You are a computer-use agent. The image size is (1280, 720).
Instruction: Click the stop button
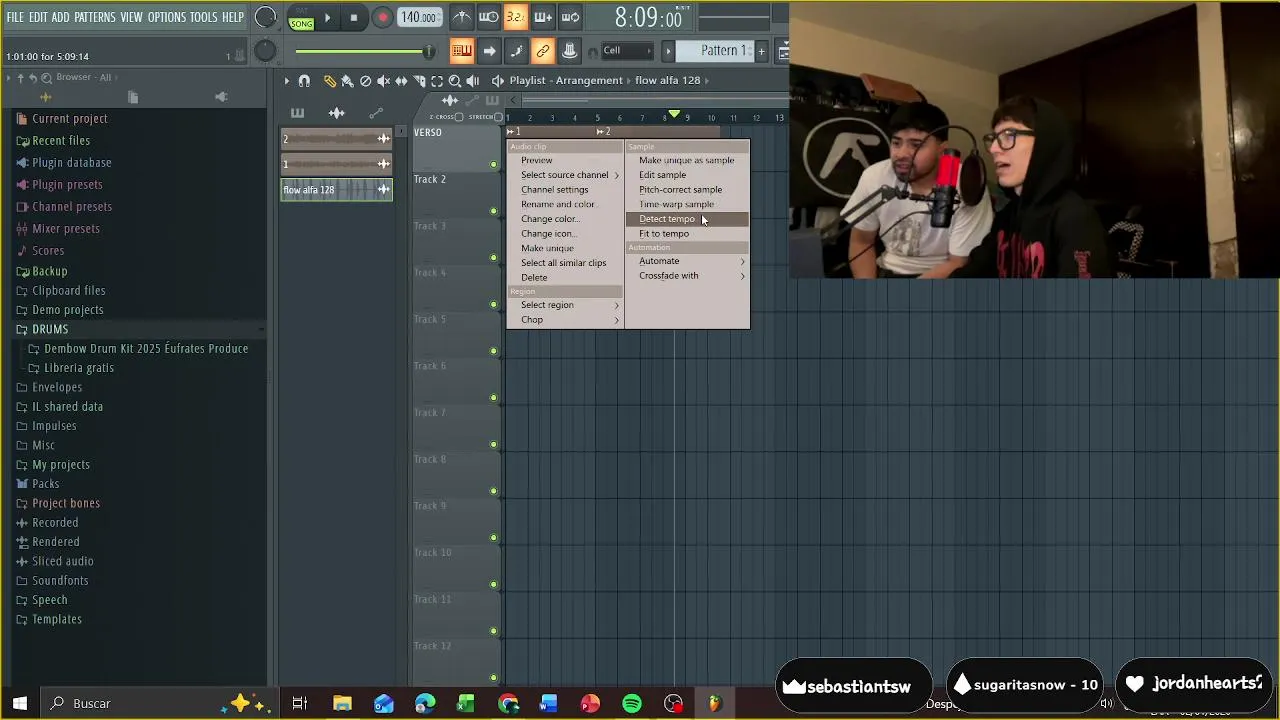click(353, 18)
